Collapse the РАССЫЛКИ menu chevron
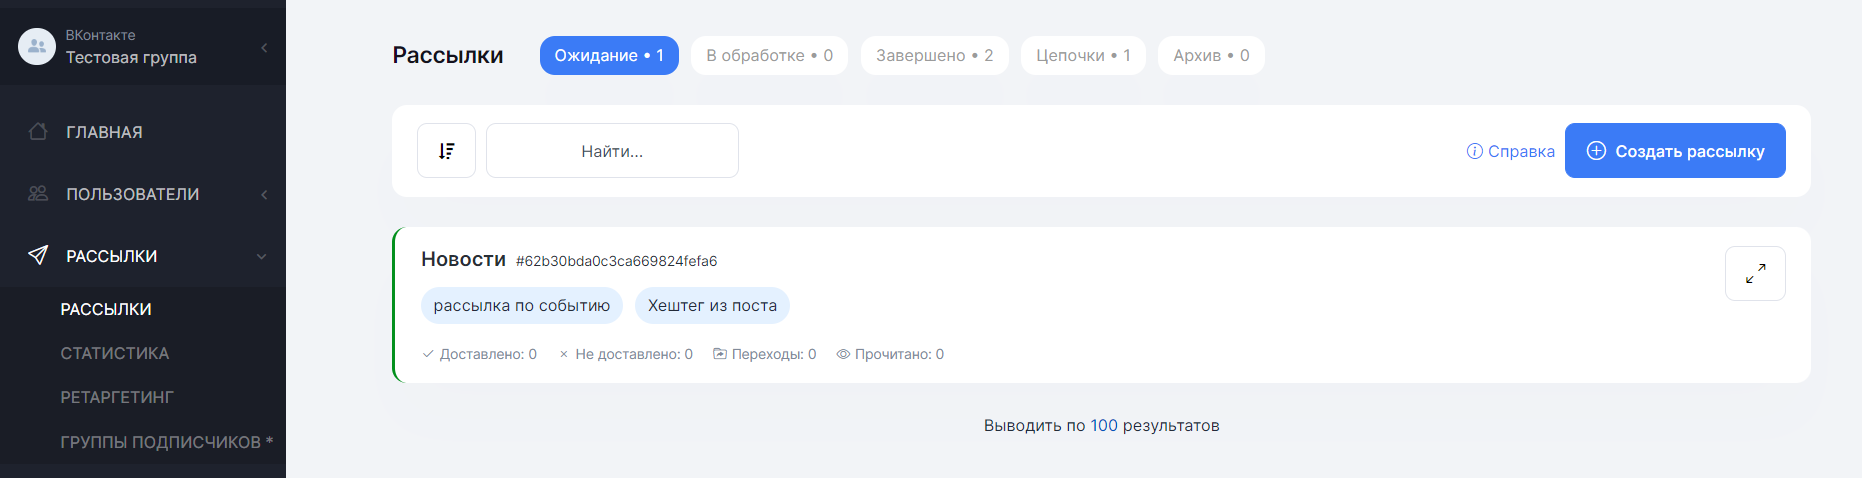1862x478 pixels. pos(261,256)
